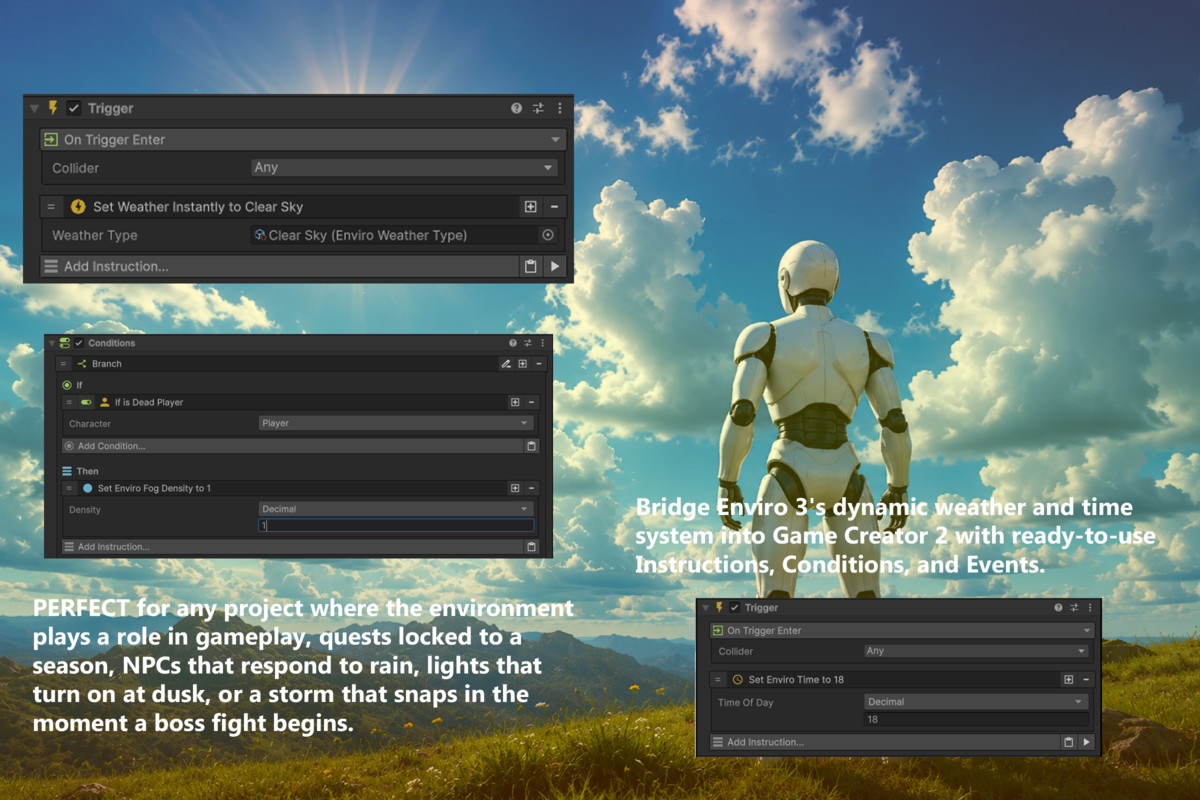Open the kebab menu of the Conditions component

pyautogui.click(x=541, y=343)
